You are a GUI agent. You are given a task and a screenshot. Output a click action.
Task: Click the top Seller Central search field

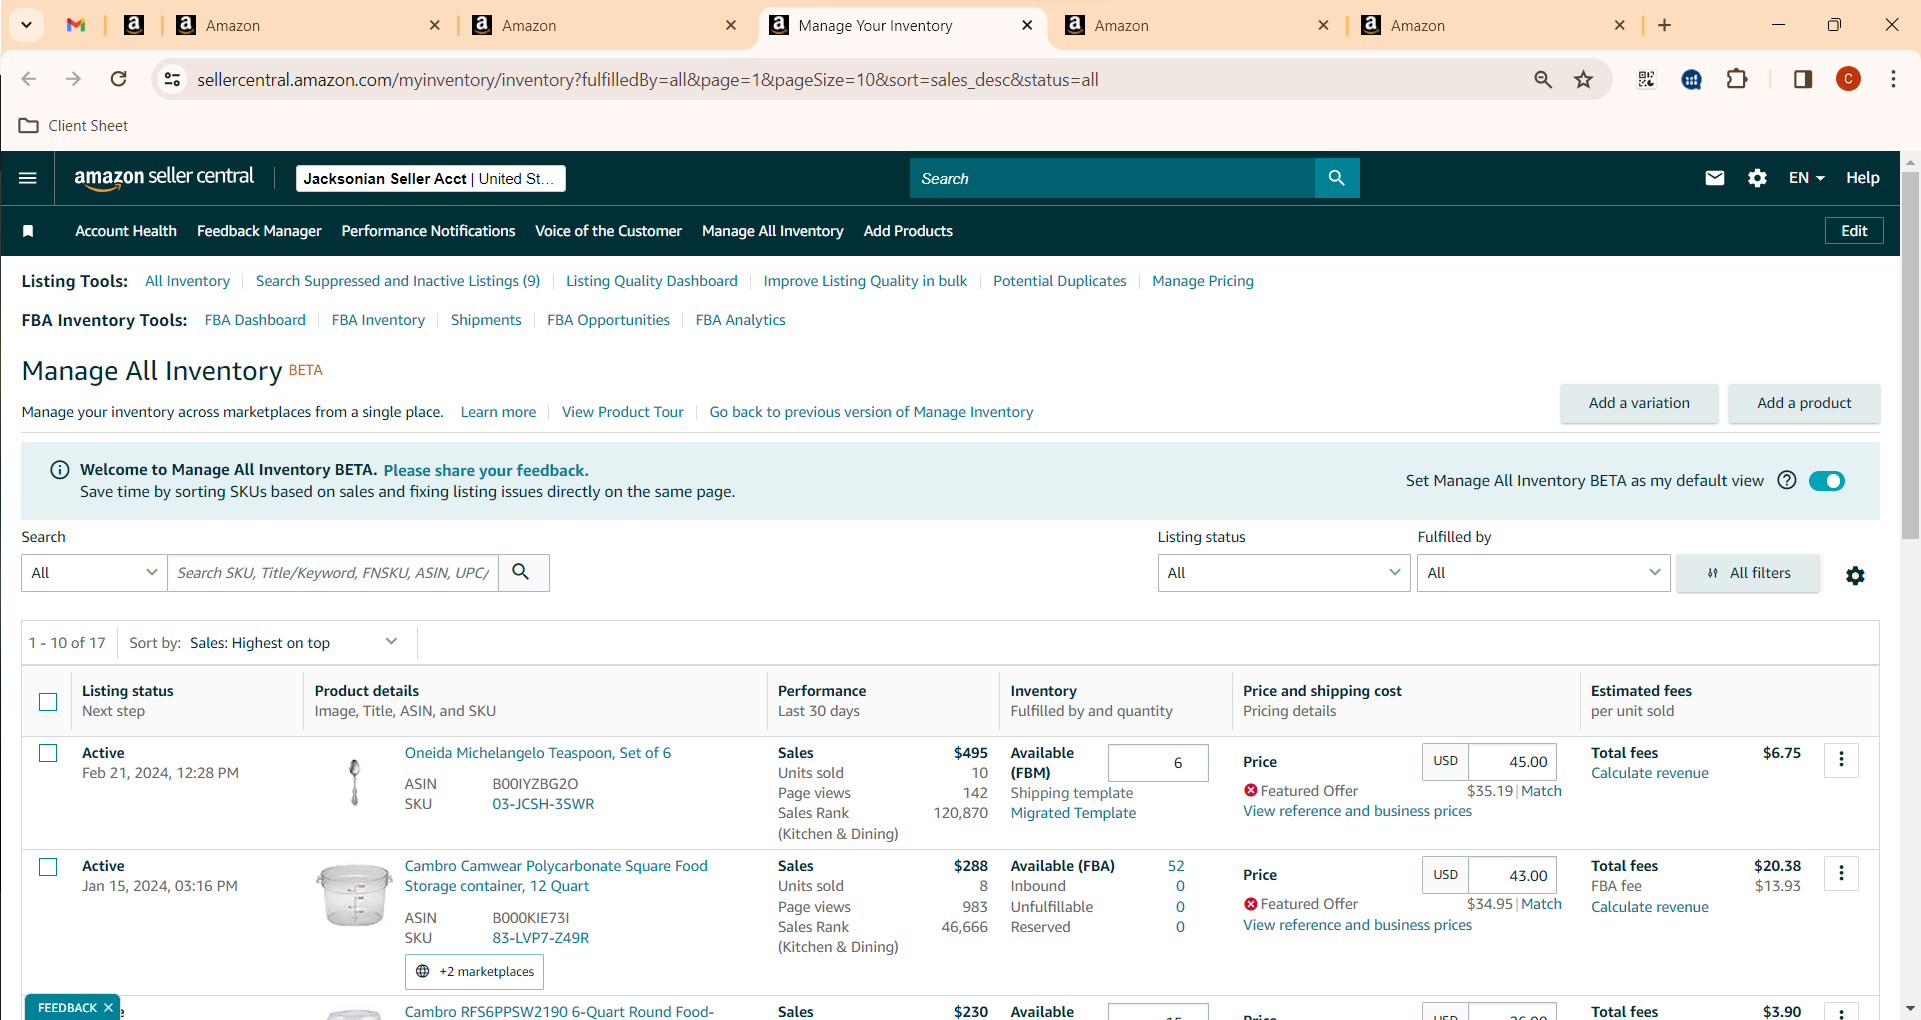[x=1112, y=178]
